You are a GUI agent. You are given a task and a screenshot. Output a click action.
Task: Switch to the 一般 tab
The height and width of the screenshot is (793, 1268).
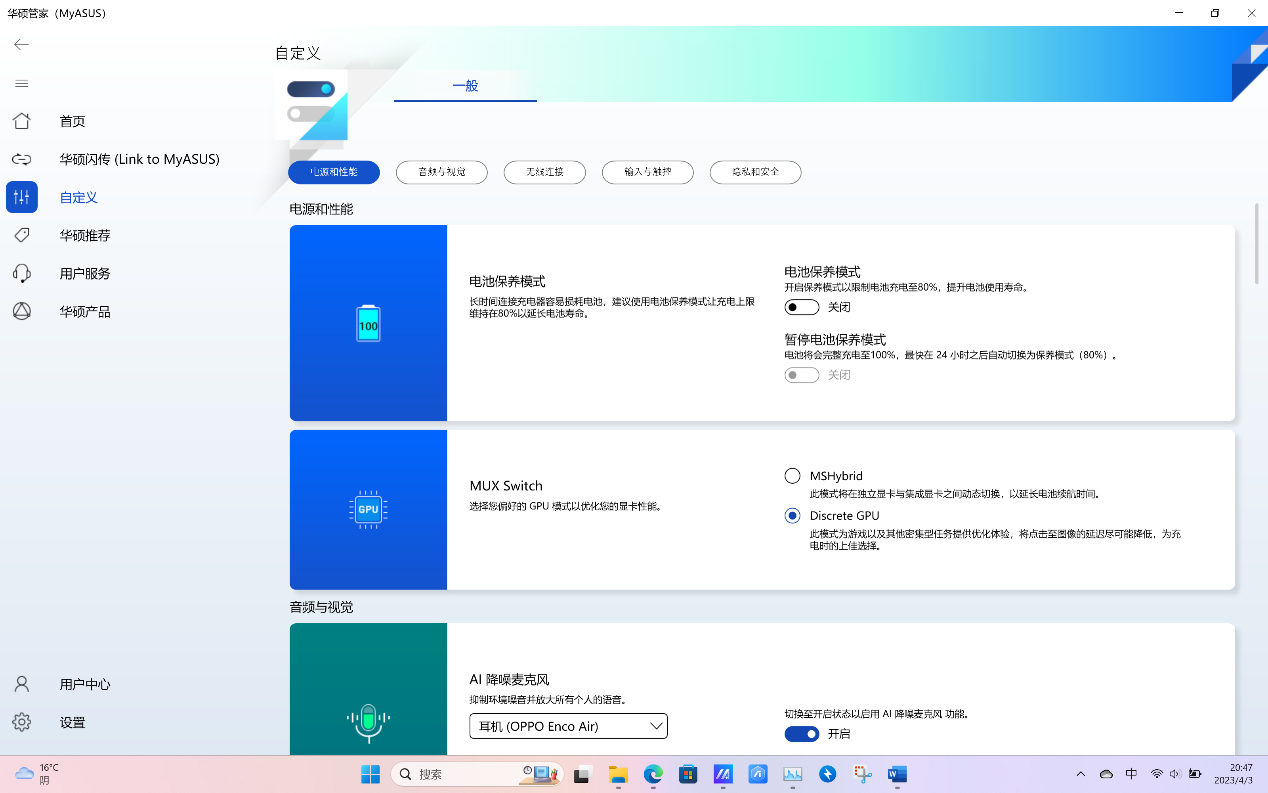[x=465, y=86]
